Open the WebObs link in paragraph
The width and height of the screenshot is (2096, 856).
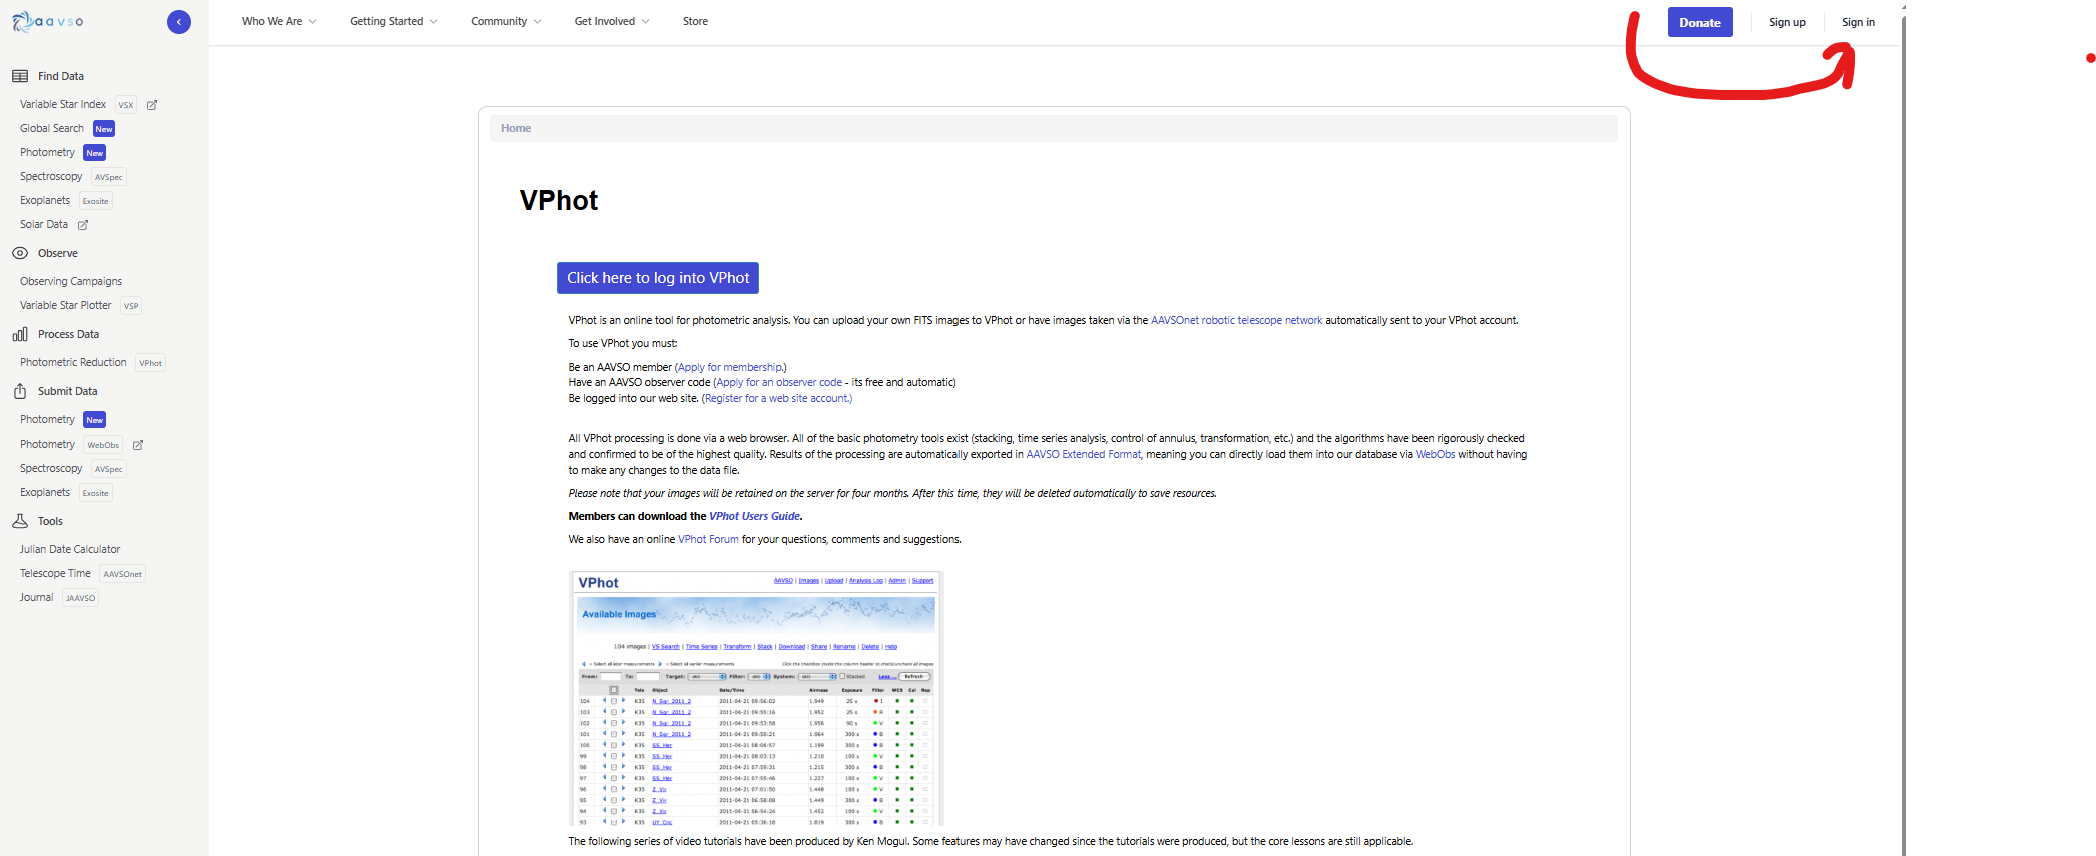pos(1435,454)
